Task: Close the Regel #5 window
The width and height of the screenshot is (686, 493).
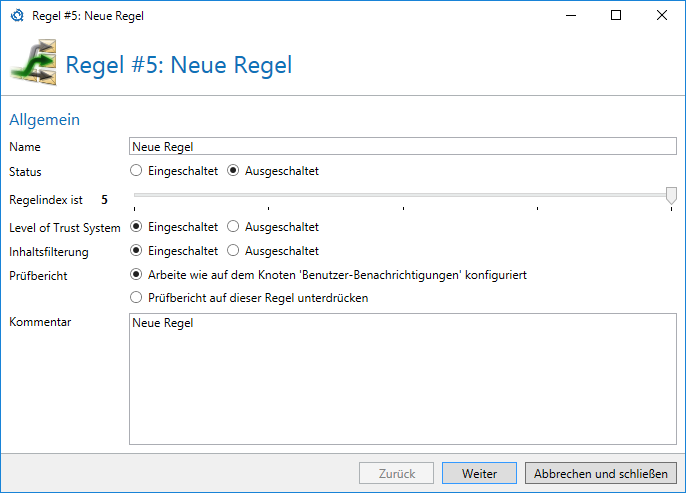Action: tap(662, 15)
